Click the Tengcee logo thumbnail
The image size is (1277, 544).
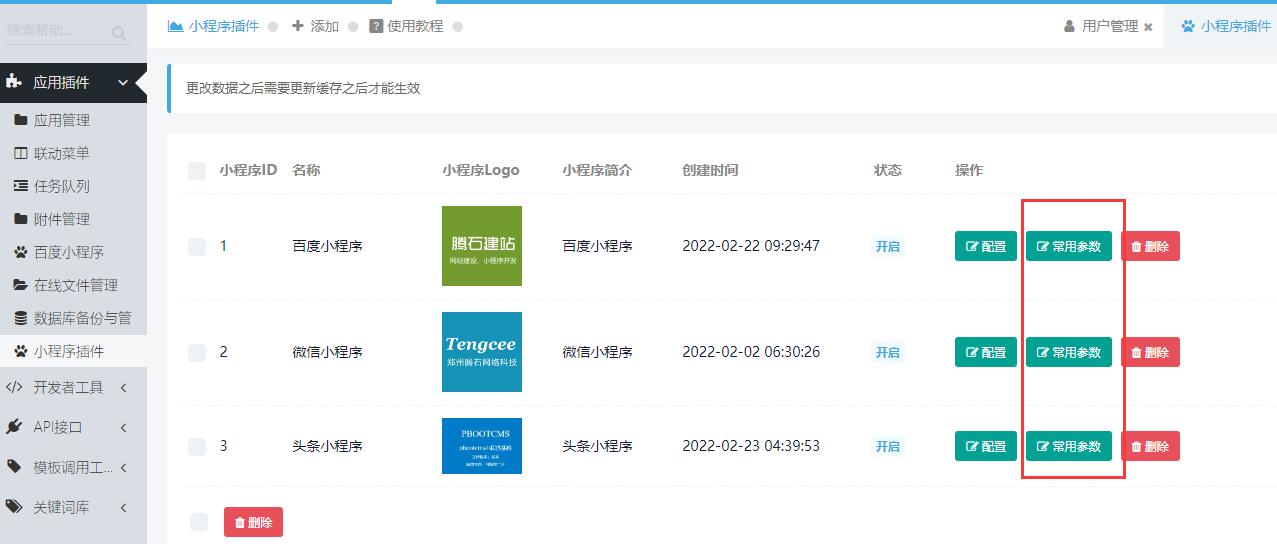pos(482,352)
